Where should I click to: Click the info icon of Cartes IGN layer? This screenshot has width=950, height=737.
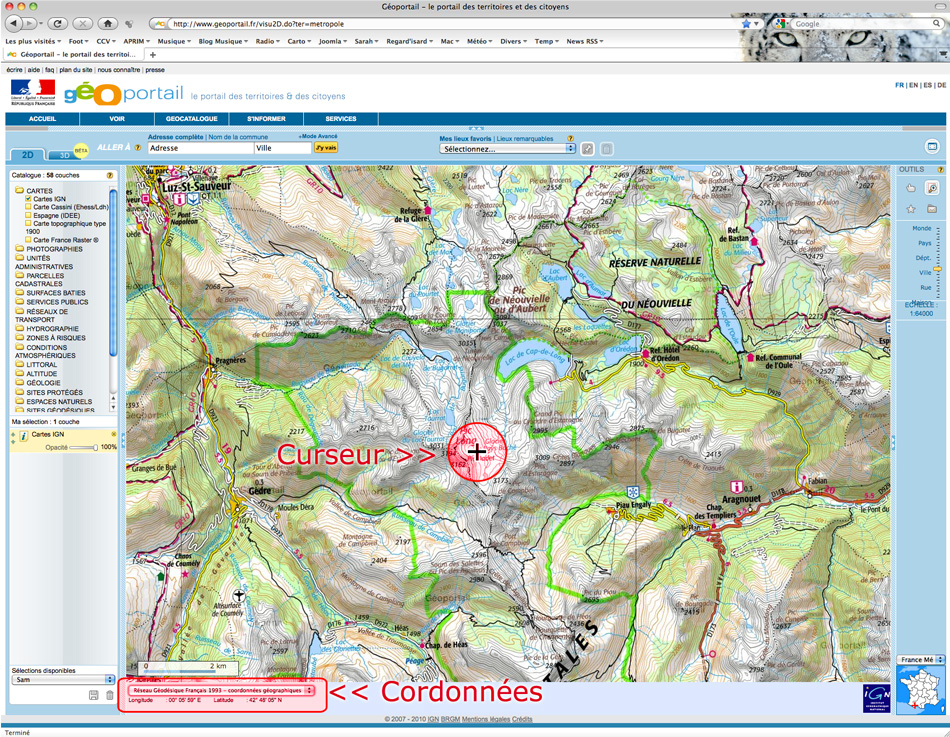pos(24,436)
